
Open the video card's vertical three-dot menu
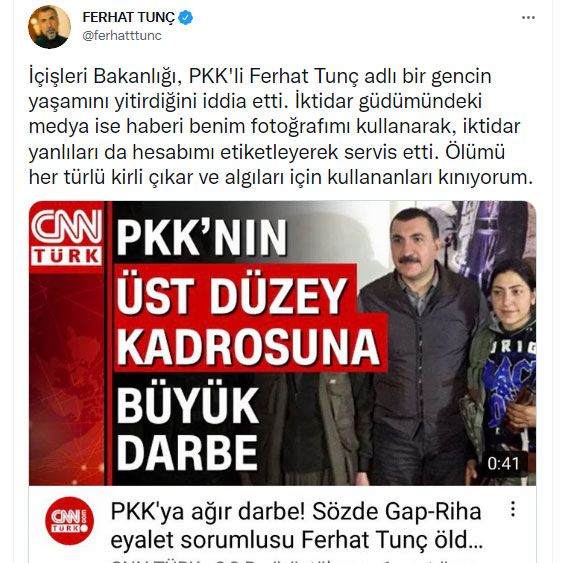(x=513, y=509)
